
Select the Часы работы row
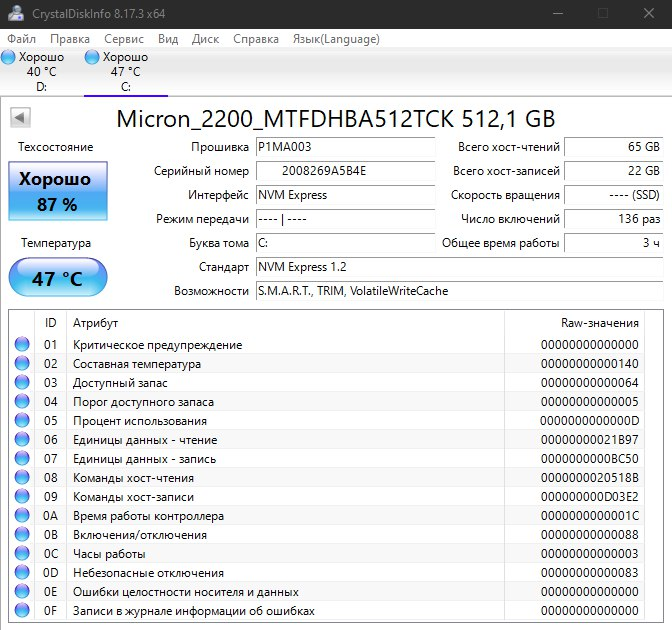click(327, 553)
